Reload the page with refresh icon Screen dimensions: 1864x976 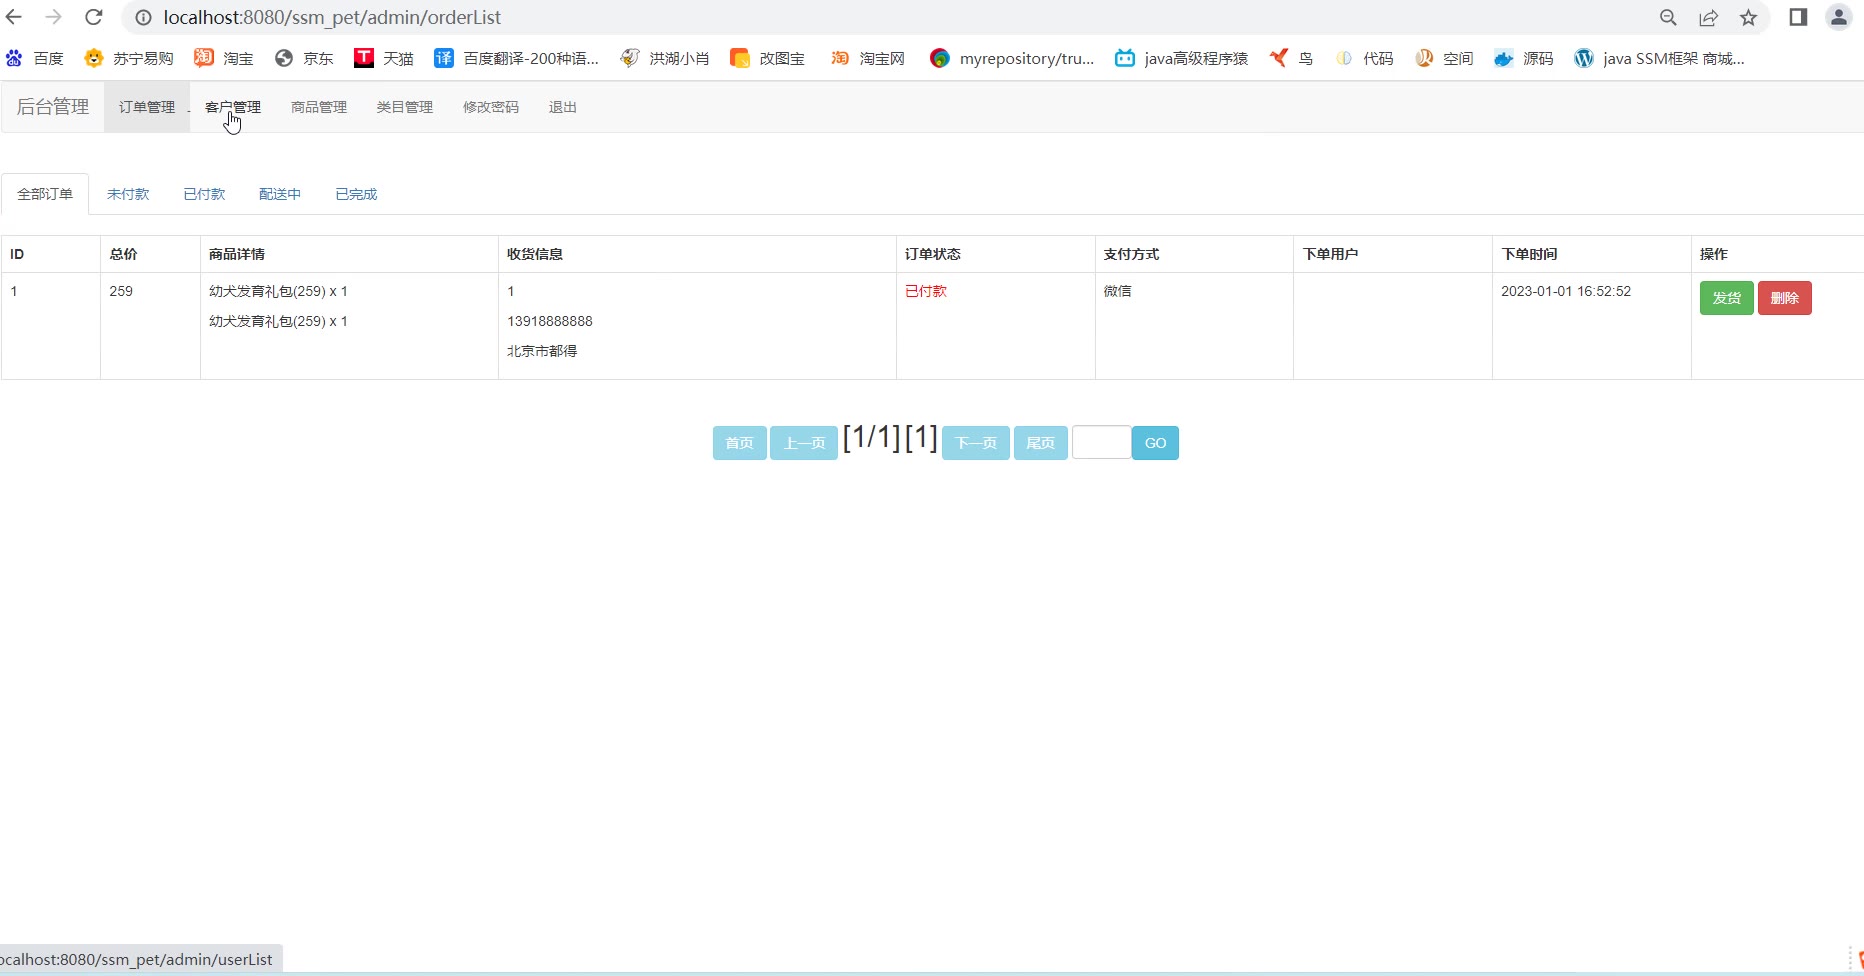coord(94,17)
